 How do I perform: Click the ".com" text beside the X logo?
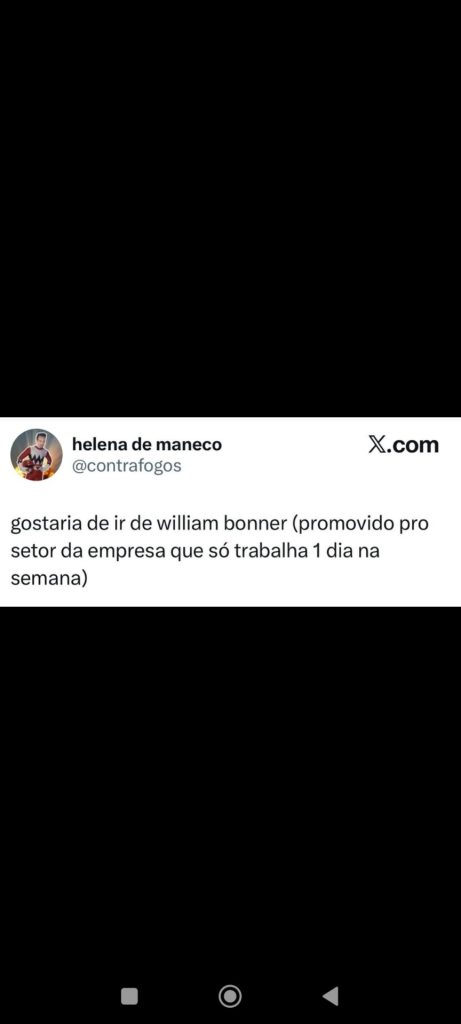(x=413, y=445)
